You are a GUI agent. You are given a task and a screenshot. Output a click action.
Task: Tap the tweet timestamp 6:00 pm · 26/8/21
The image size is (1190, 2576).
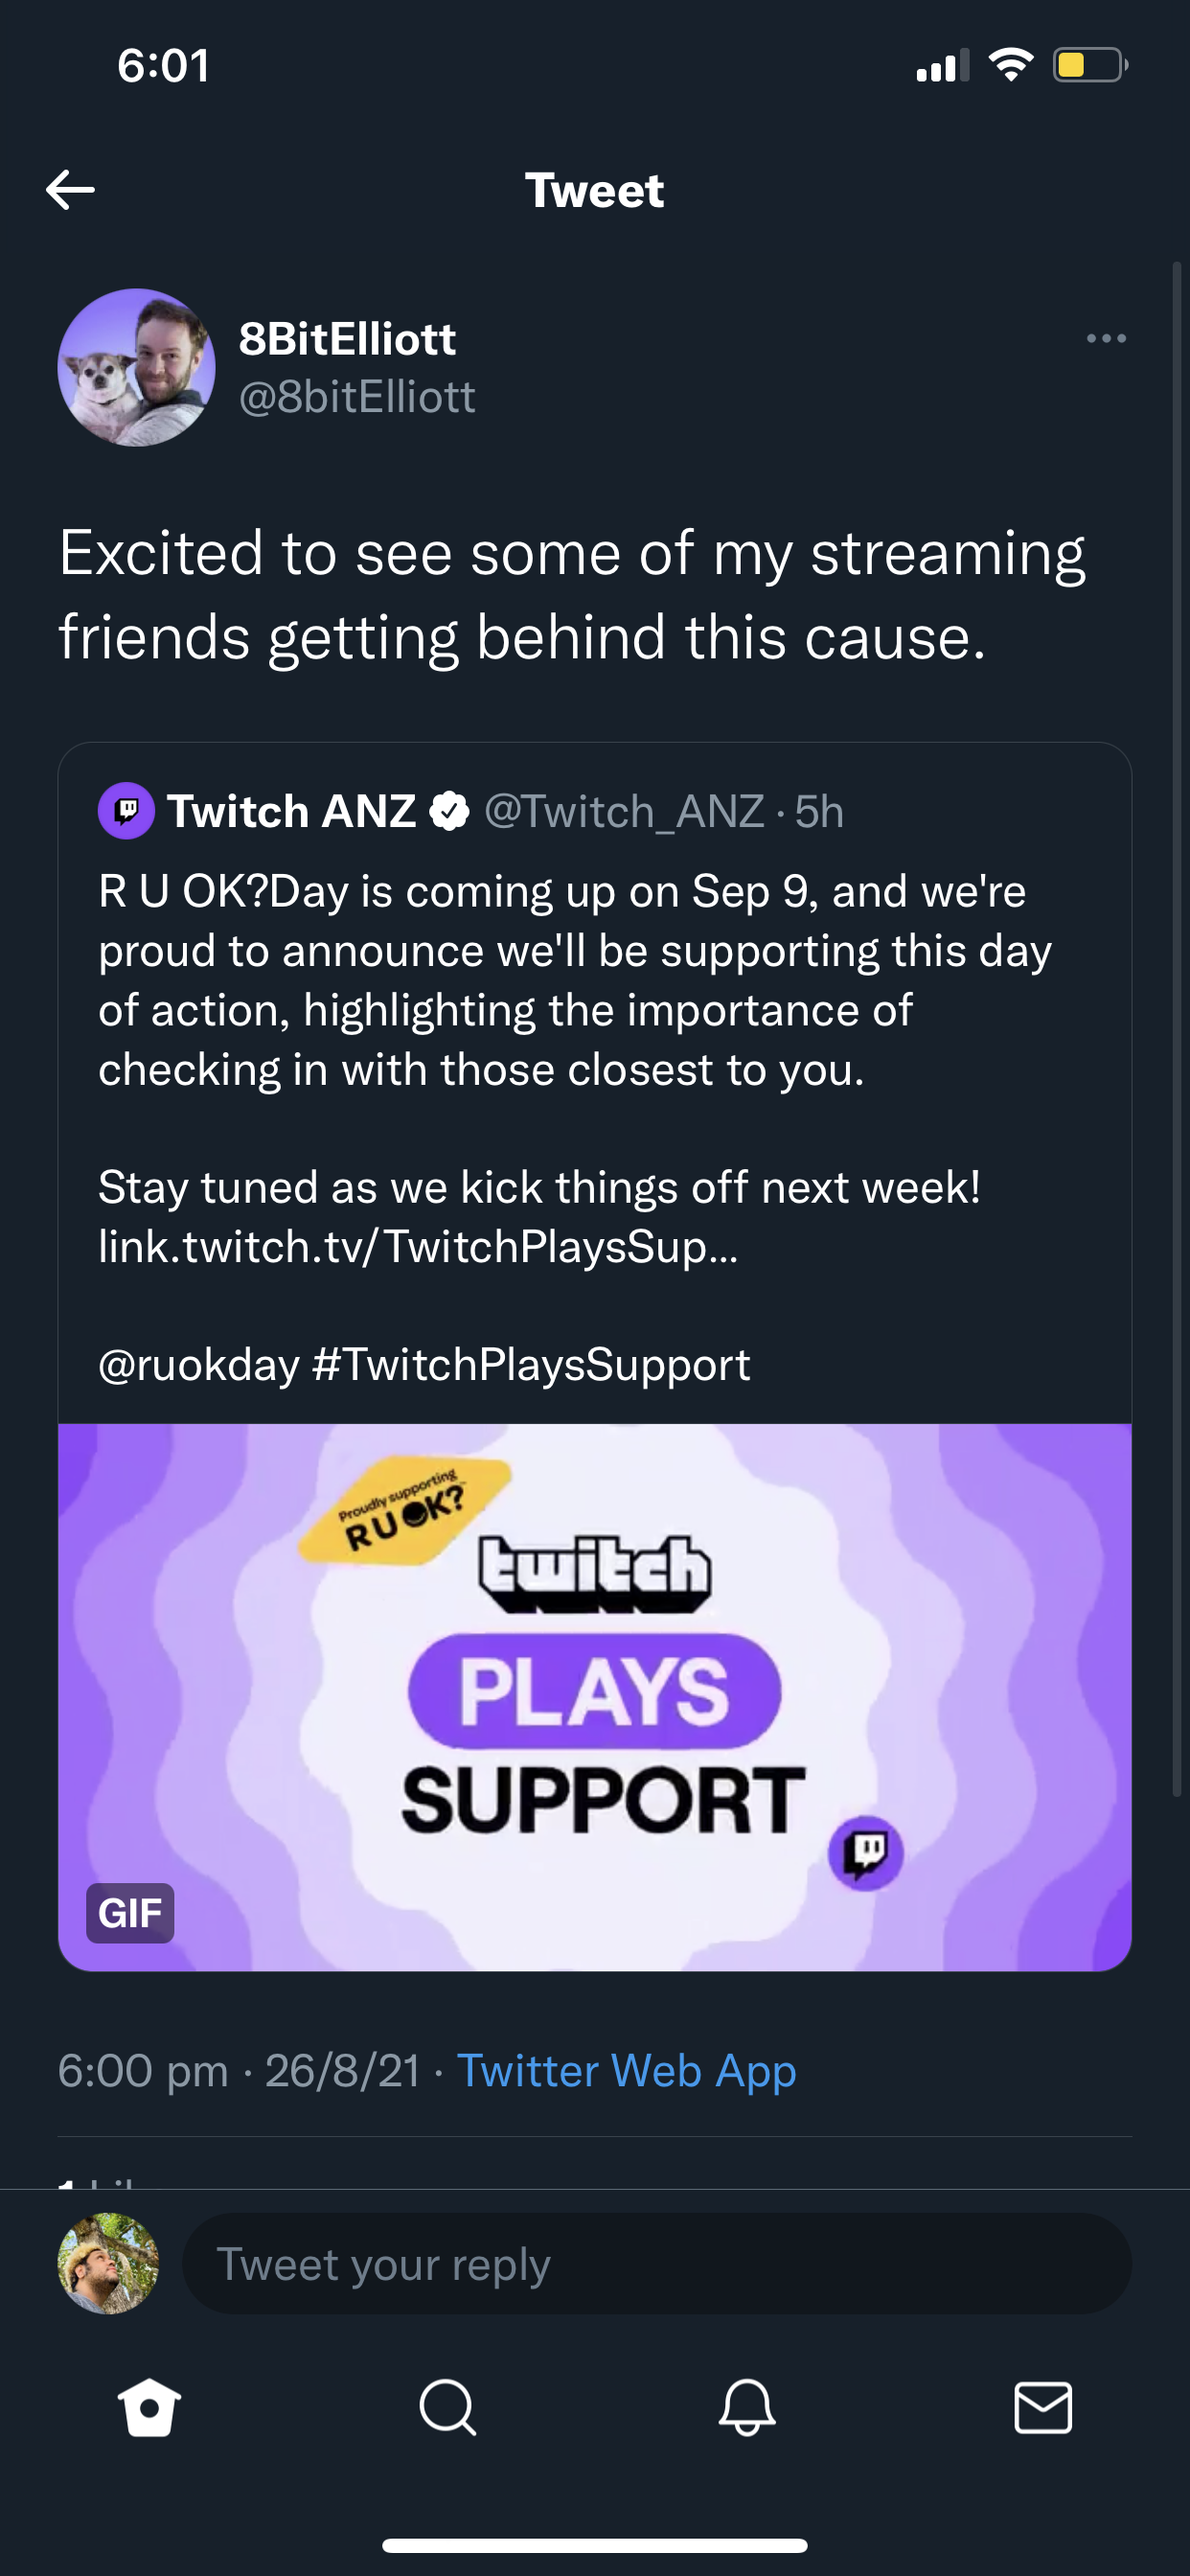(x=239, y=2070)
